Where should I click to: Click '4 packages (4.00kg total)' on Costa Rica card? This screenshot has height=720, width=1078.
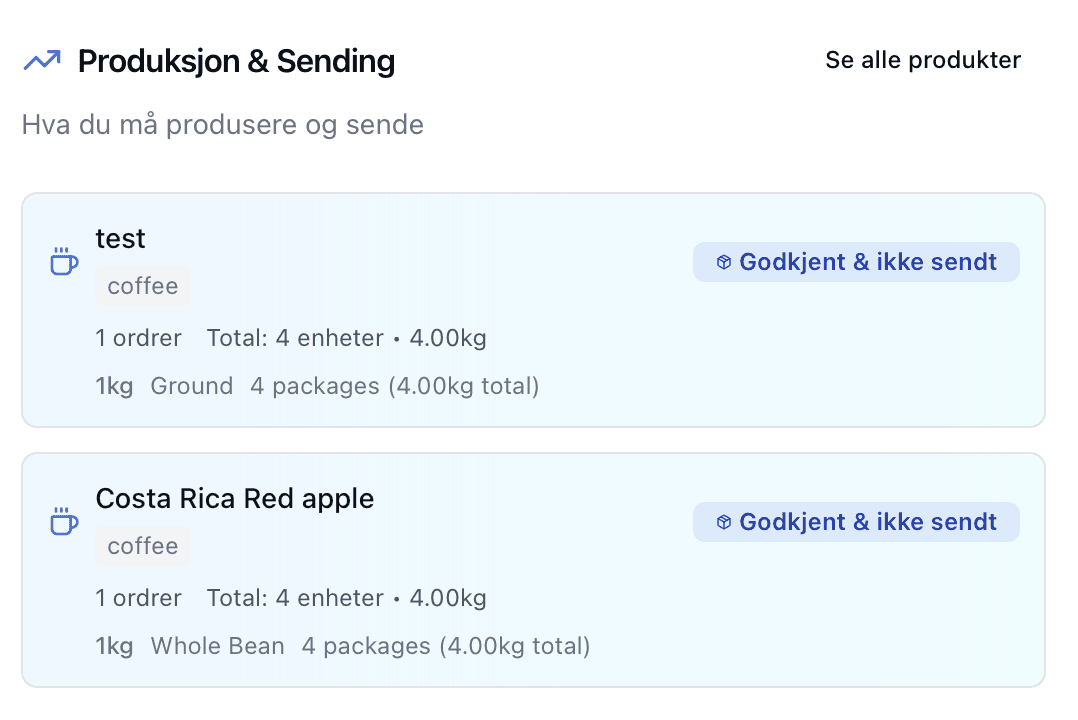coord(446,646)
